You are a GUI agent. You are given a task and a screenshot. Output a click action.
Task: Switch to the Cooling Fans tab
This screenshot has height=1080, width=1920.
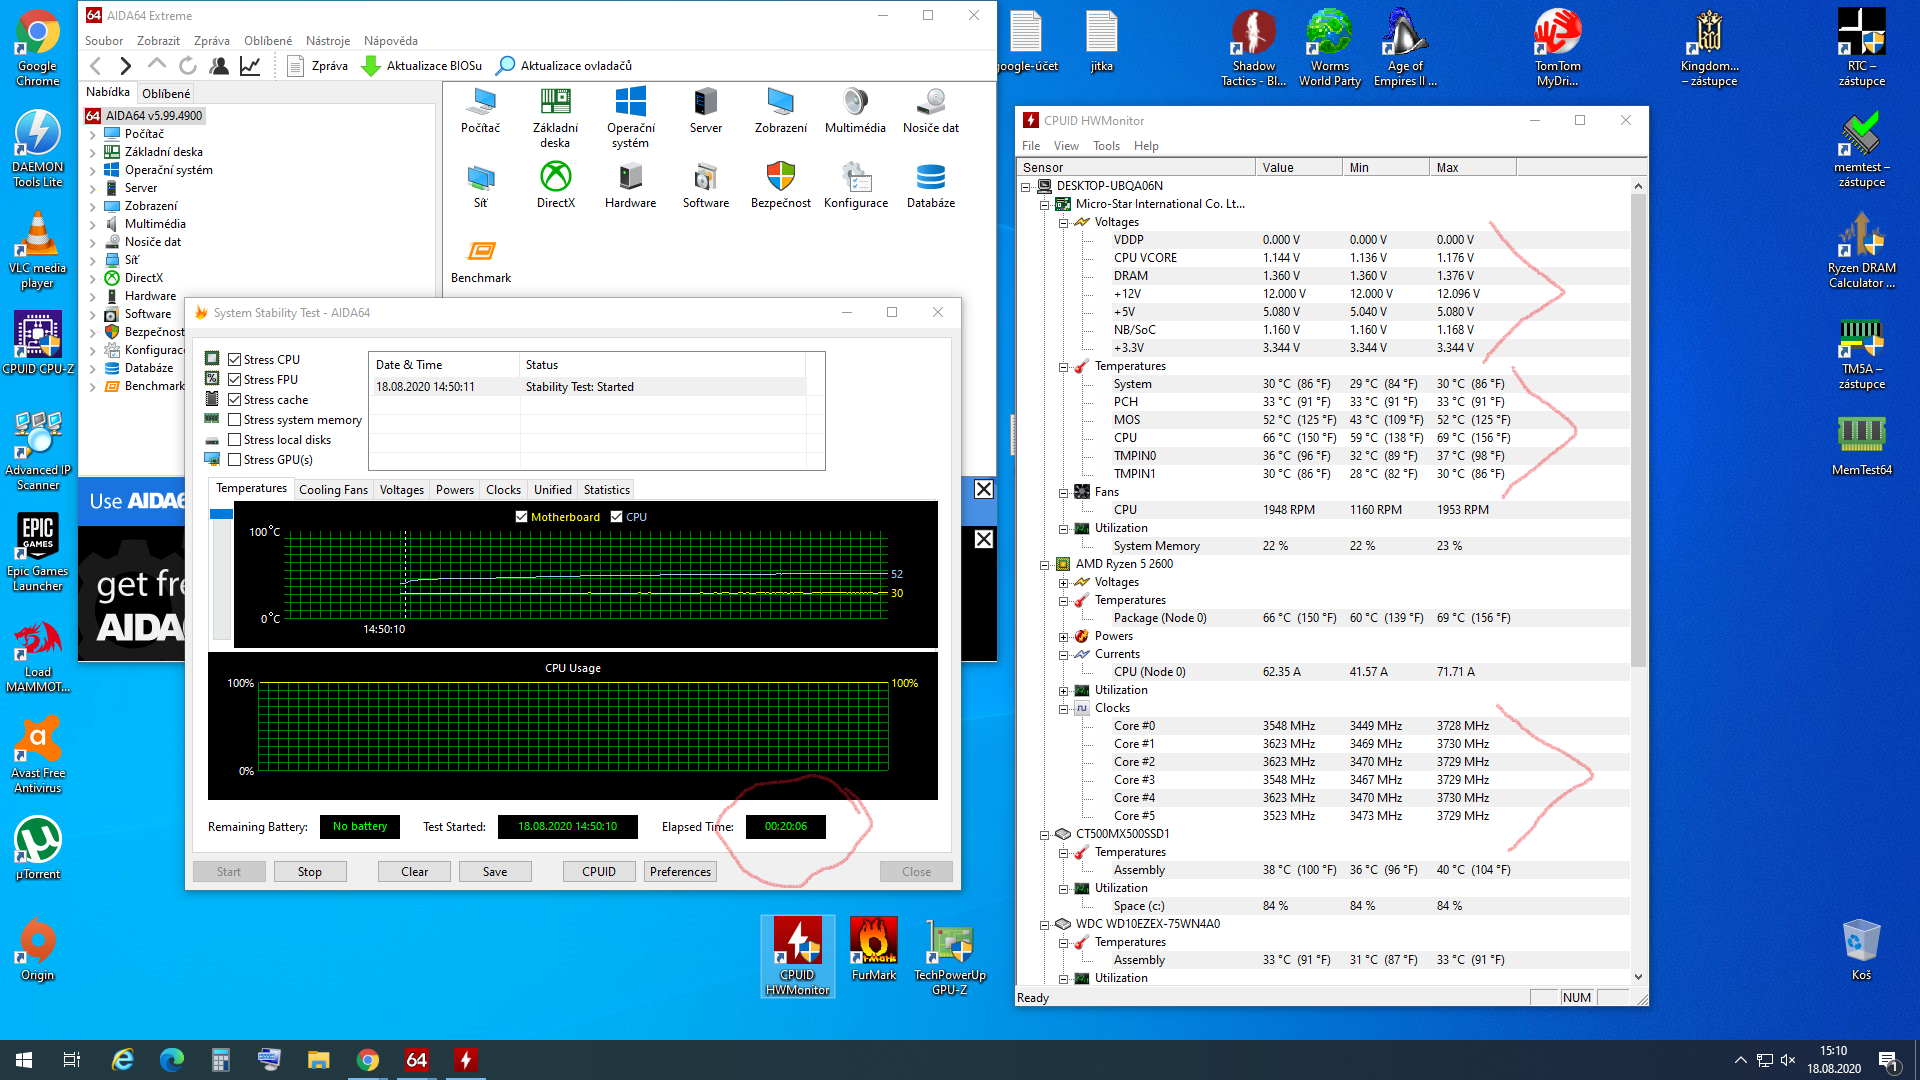pos(333,490)
